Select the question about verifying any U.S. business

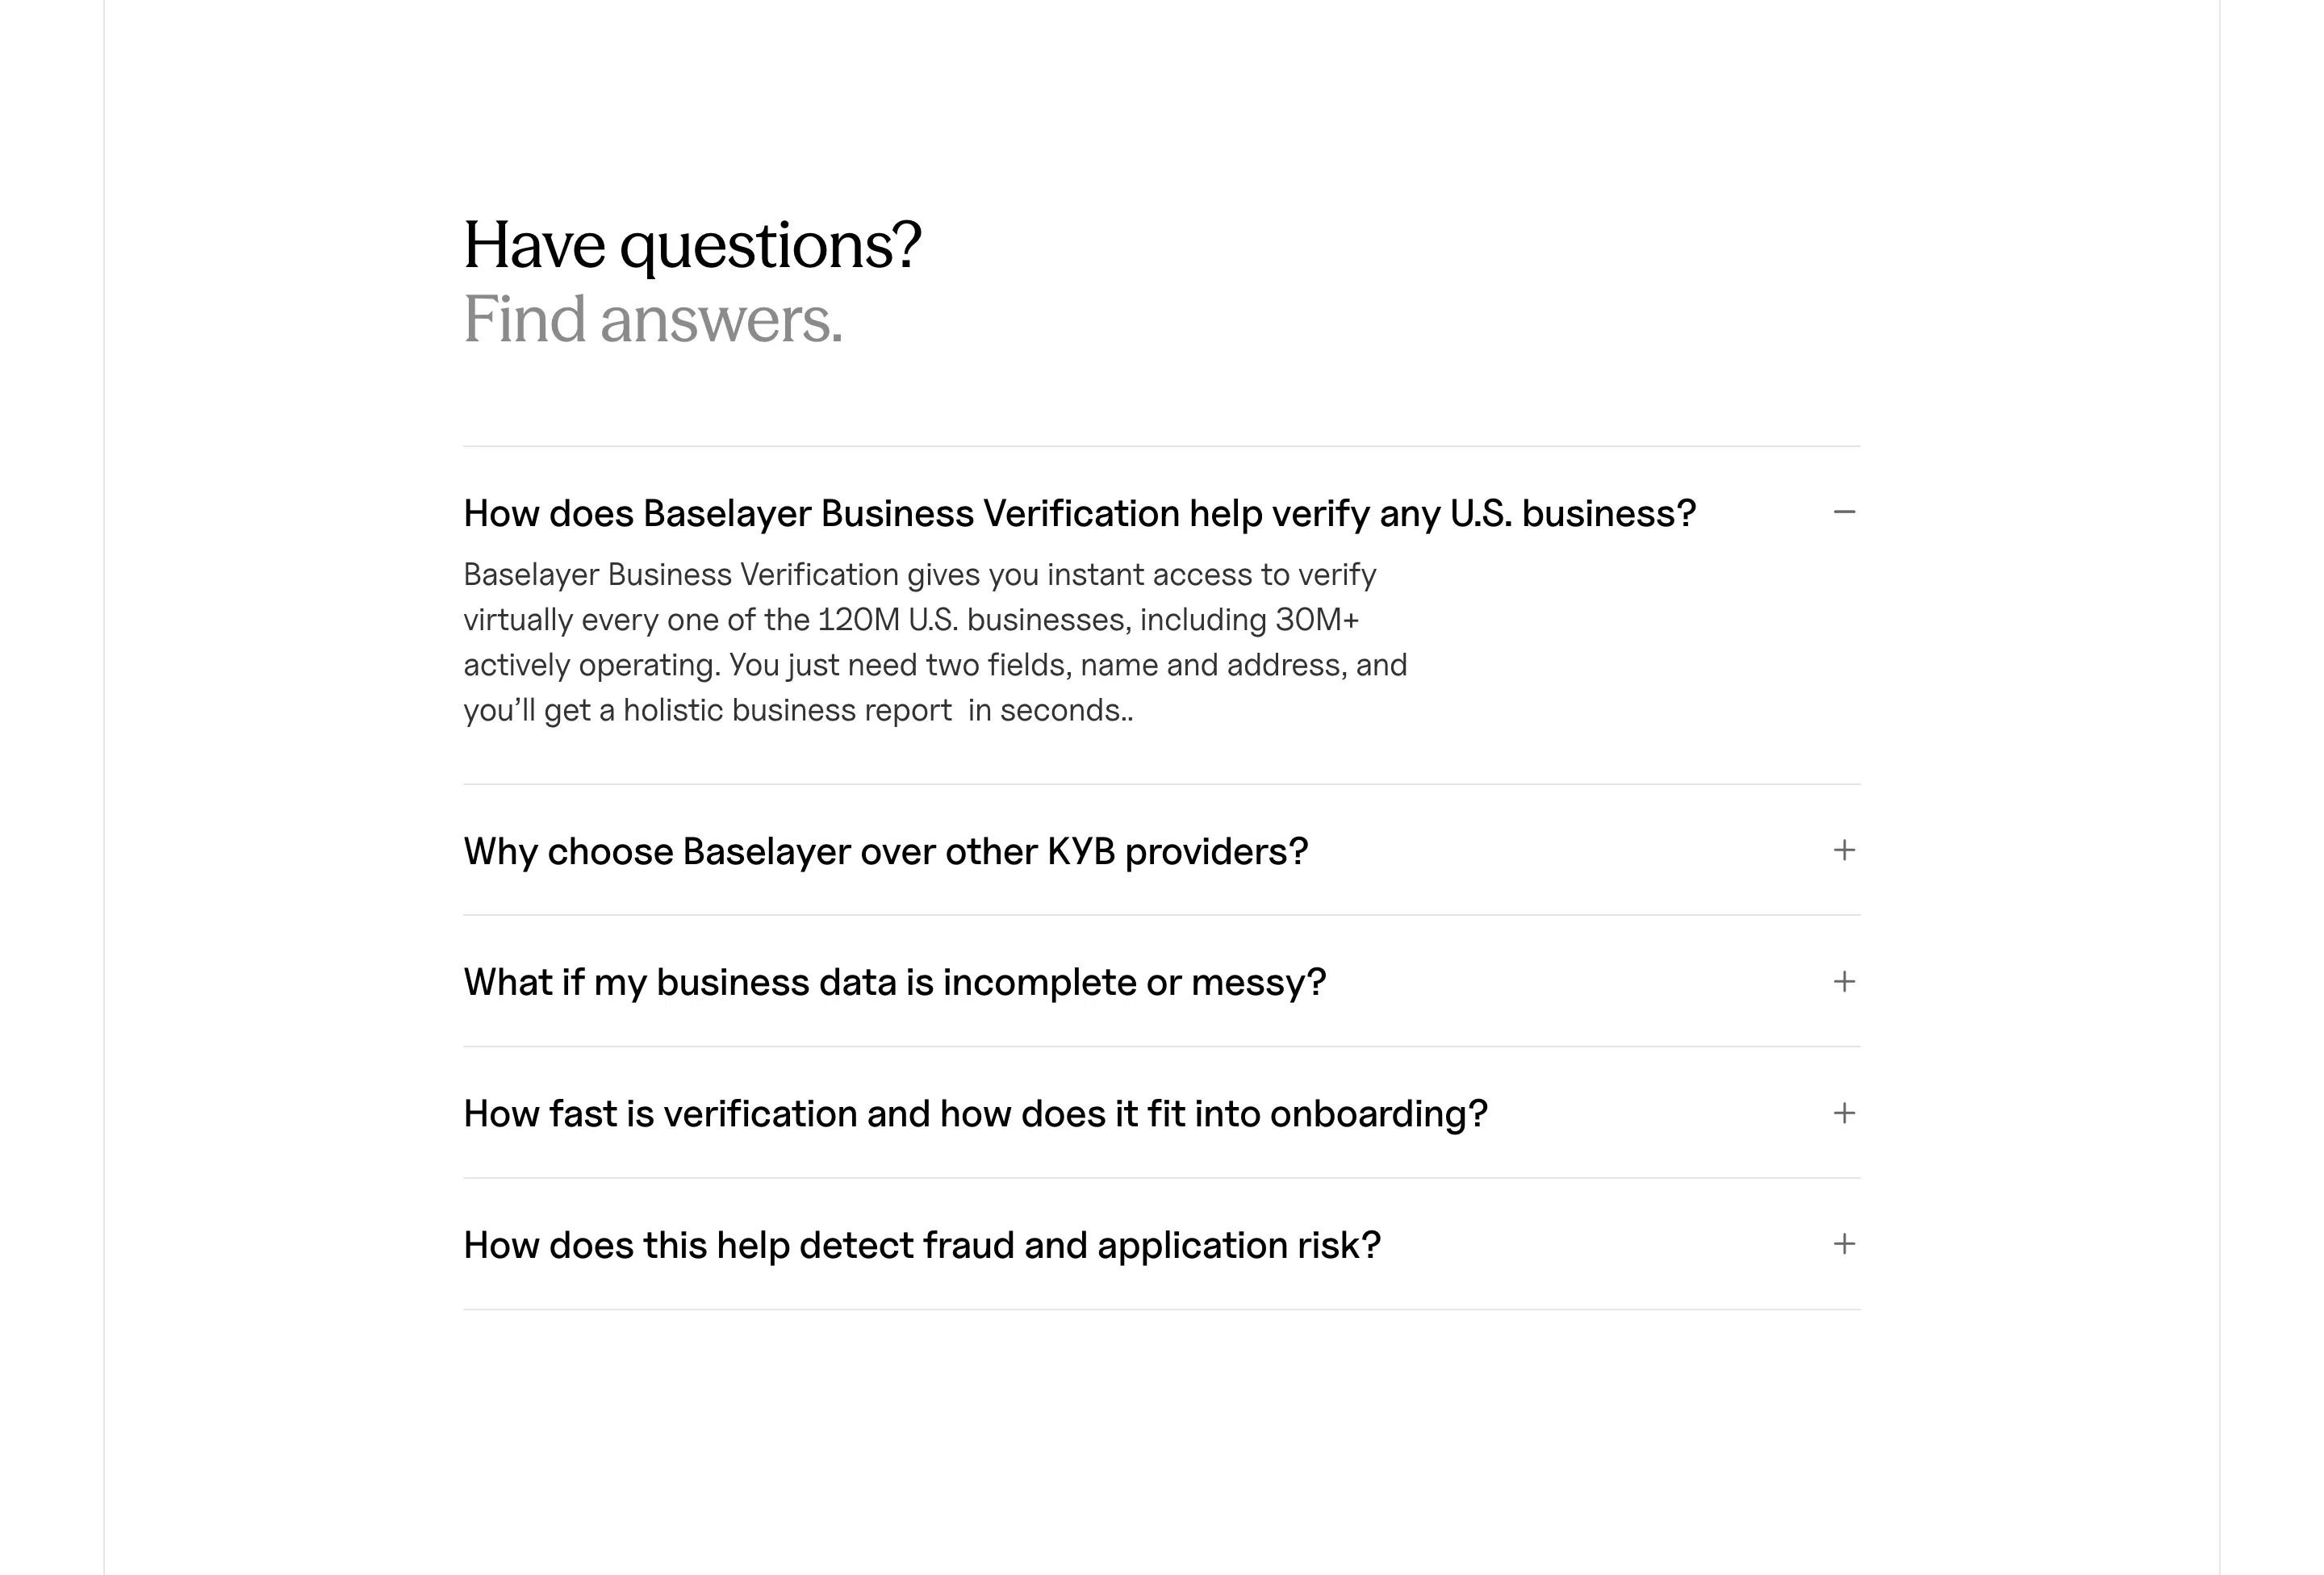tap(1079, 512)
